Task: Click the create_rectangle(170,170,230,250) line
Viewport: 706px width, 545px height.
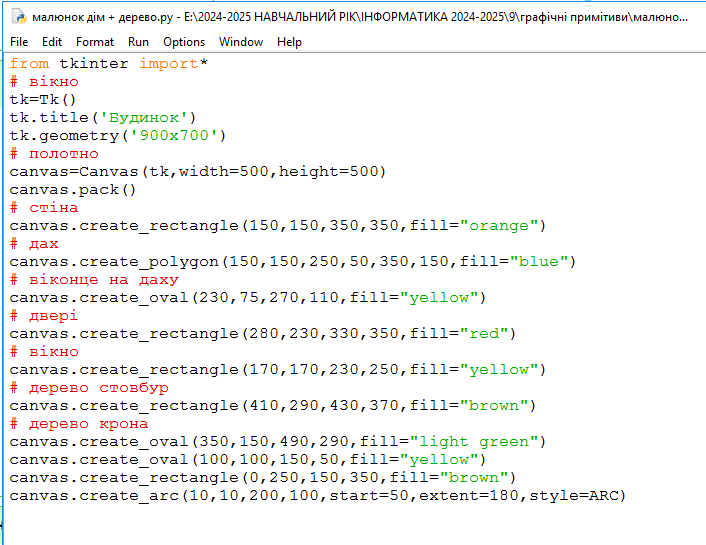Action: [278, 370]
